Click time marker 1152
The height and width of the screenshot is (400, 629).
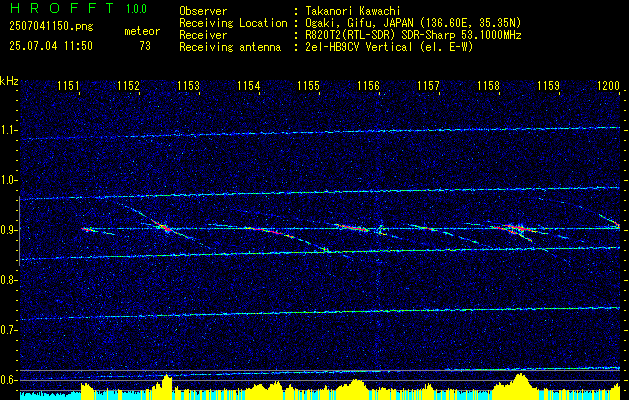128,86
